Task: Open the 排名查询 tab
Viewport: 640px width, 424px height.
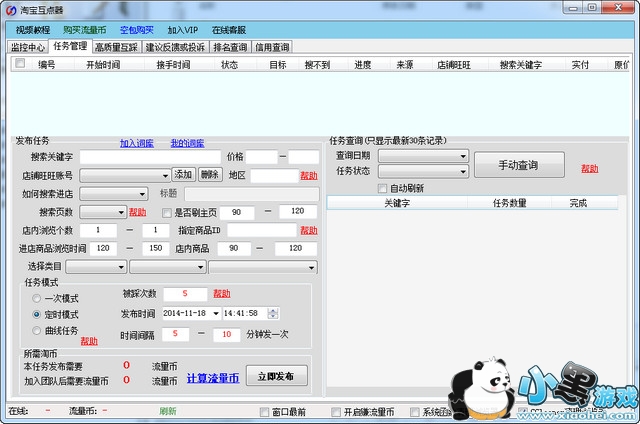Action: tap(231, 47)
